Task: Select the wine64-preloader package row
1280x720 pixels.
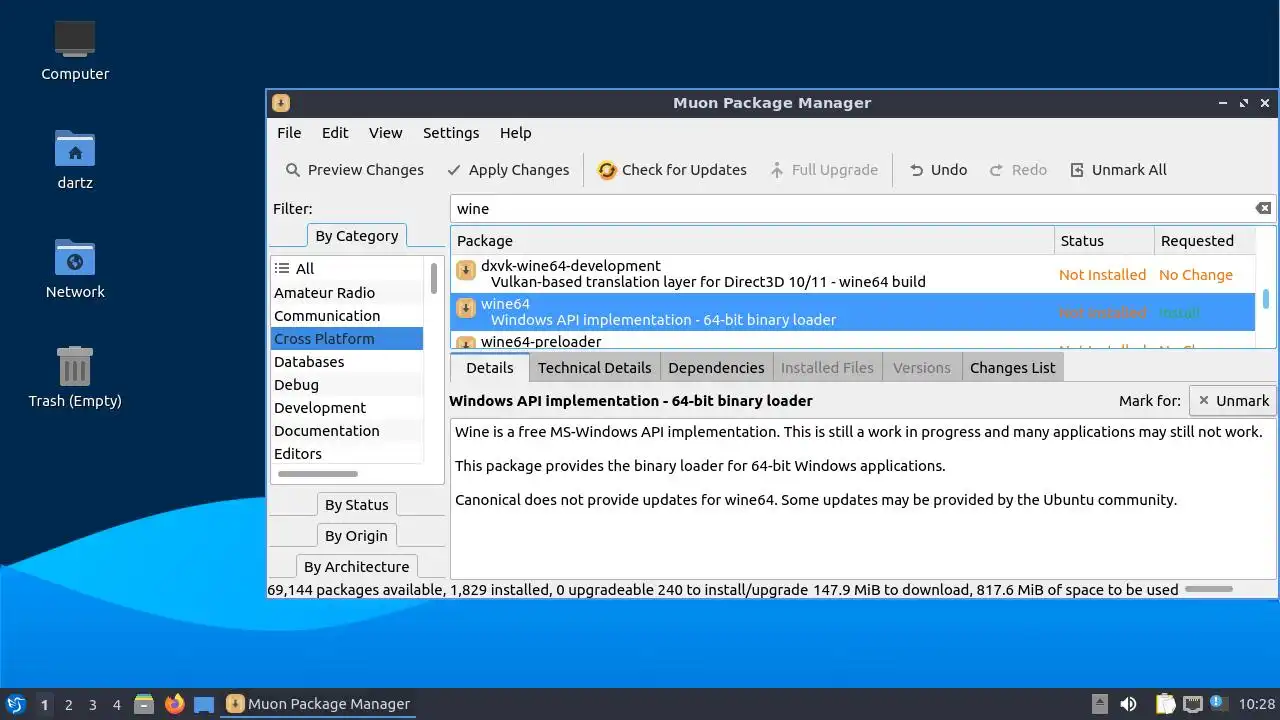Action: pos(853,341)
